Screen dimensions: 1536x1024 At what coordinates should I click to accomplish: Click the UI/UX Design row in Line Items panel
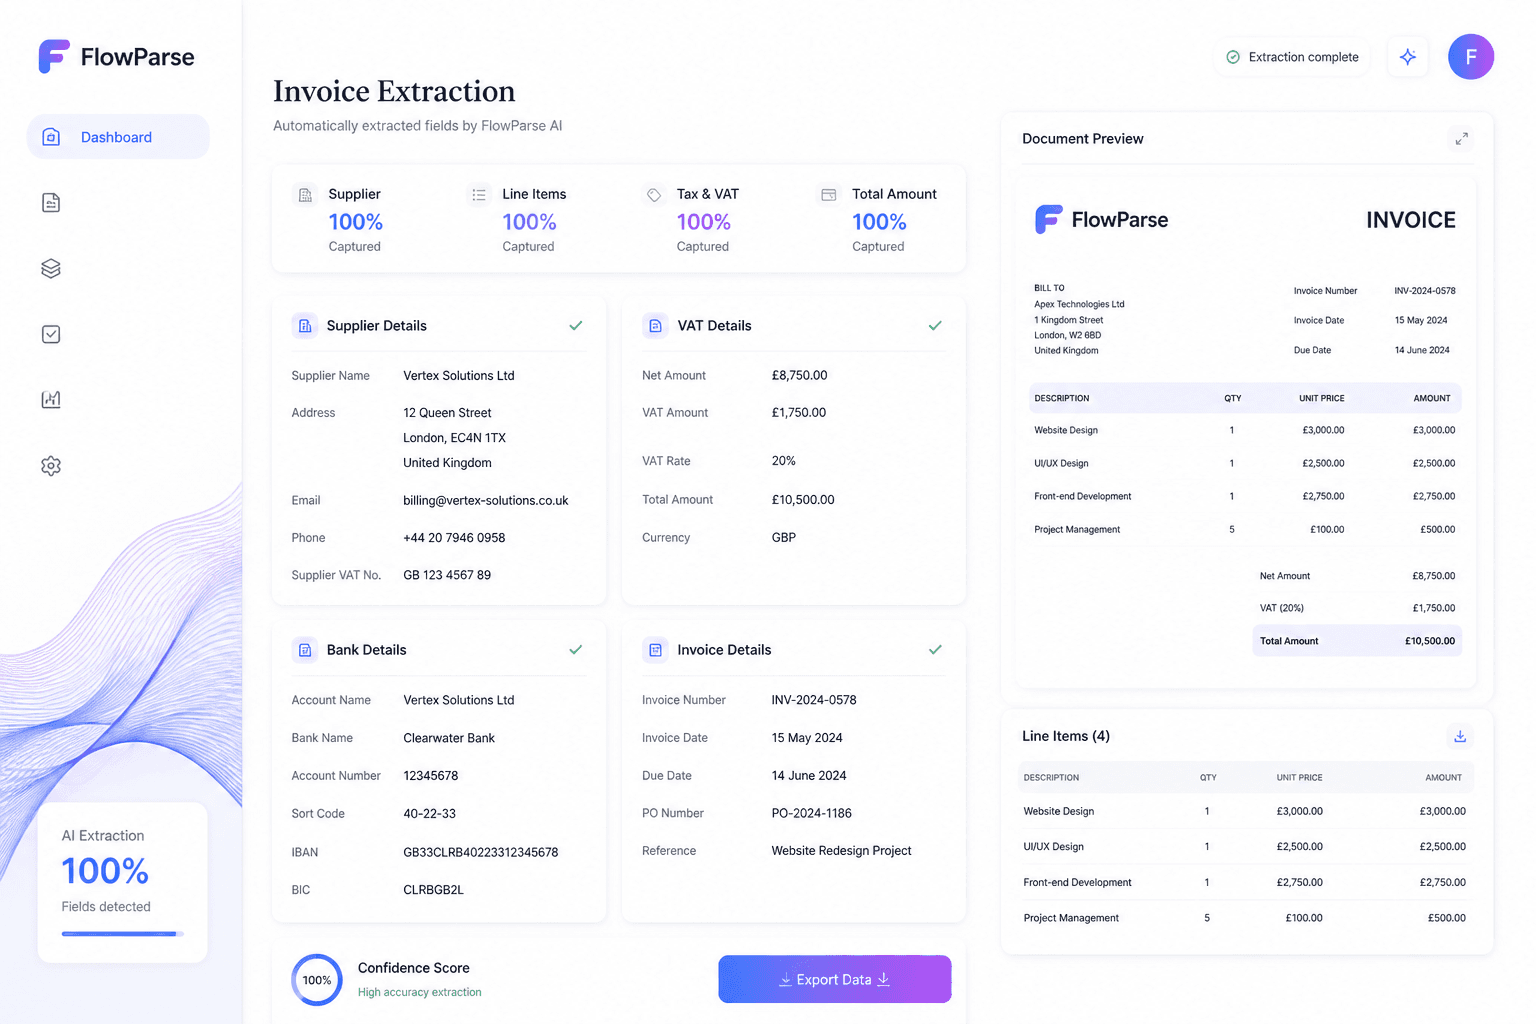pyautogui.click(x=1245, y=847)
